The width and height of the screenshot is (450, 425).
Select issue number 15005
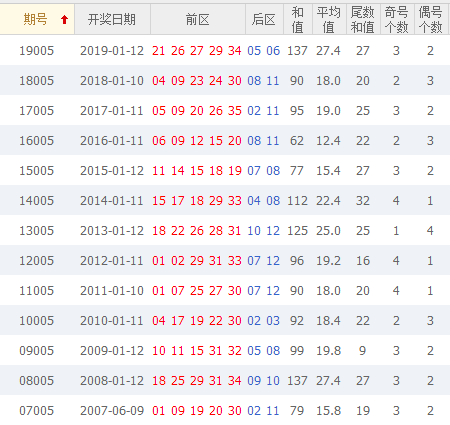pos(36,171)
